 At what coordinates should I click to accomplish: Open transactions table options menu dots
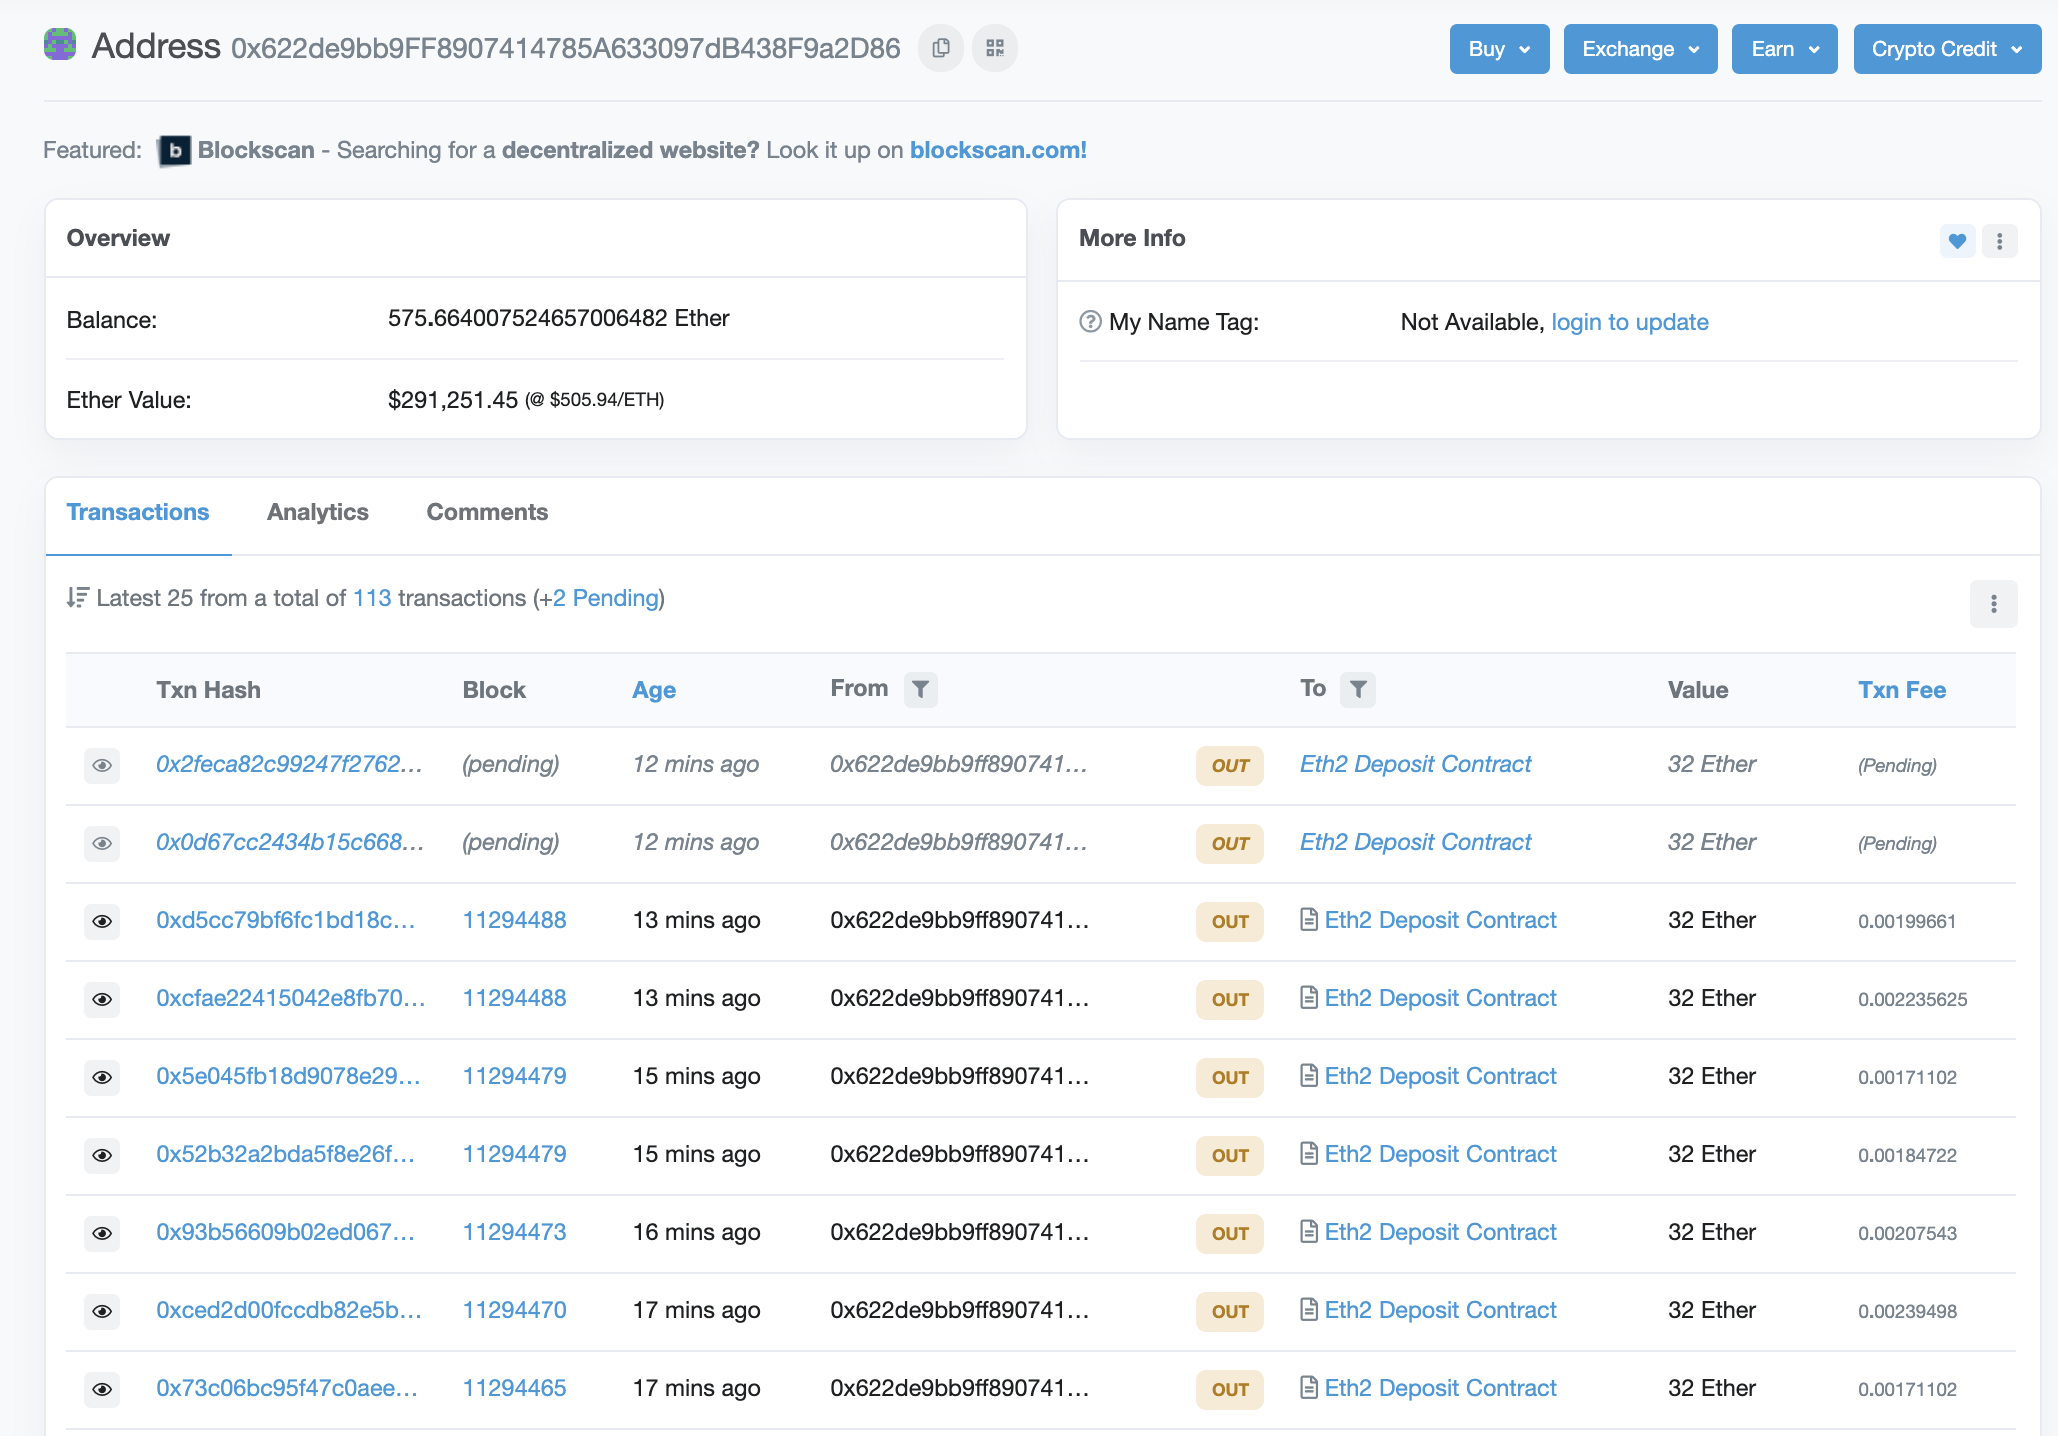(1993, 604)
